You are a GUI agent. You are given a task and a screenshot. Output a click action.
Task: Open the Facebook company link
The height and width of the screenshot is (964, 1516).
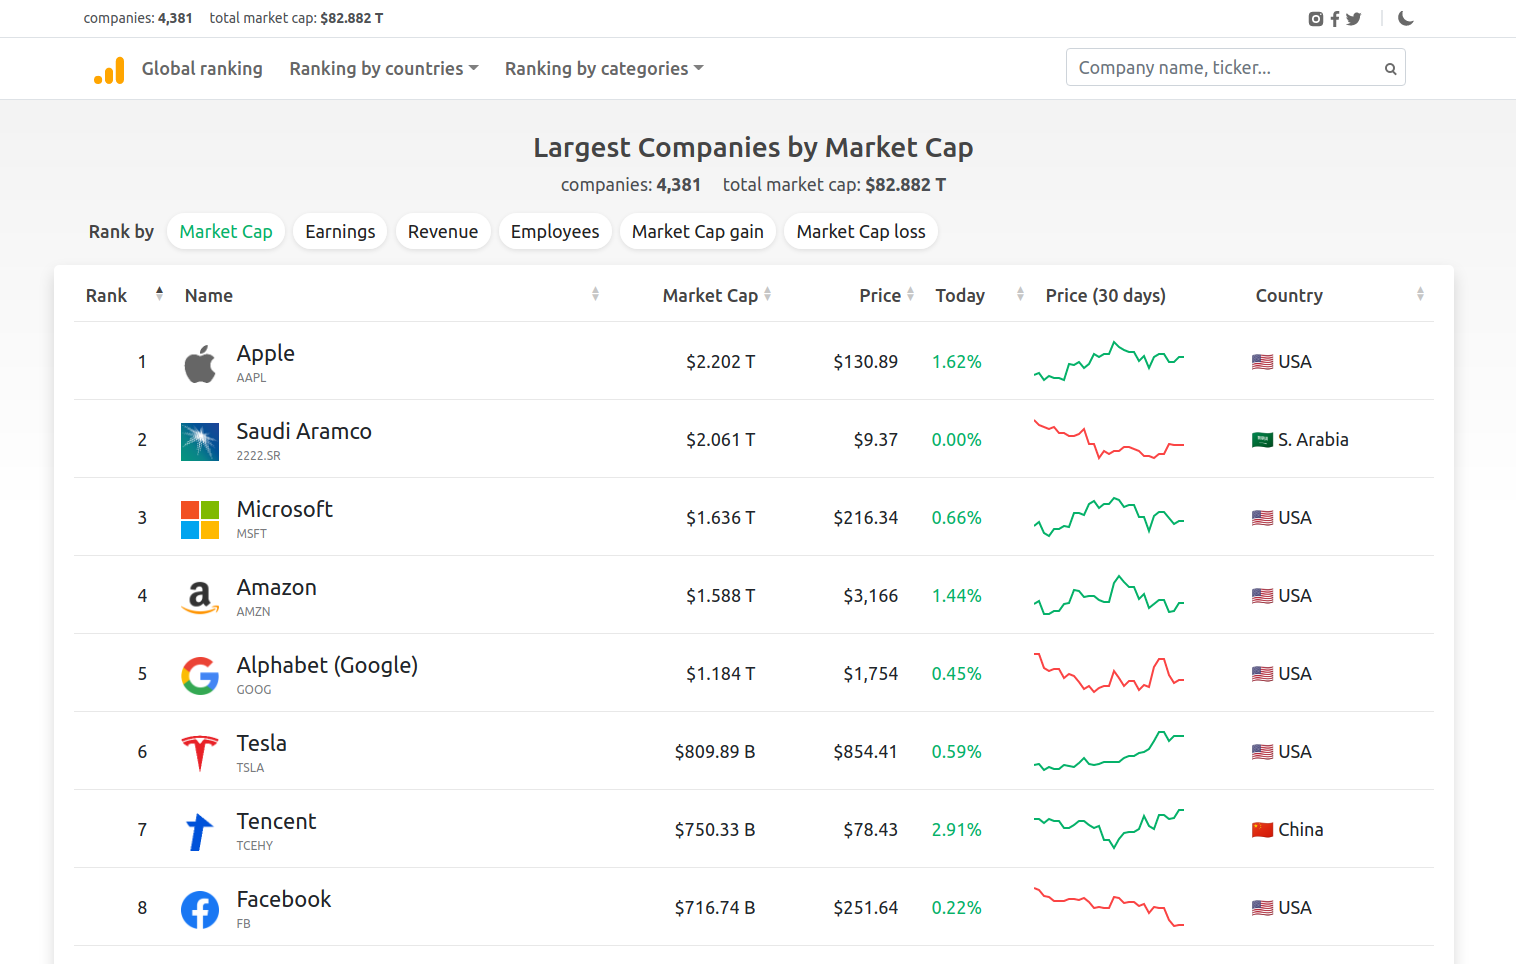pos(283,899)
